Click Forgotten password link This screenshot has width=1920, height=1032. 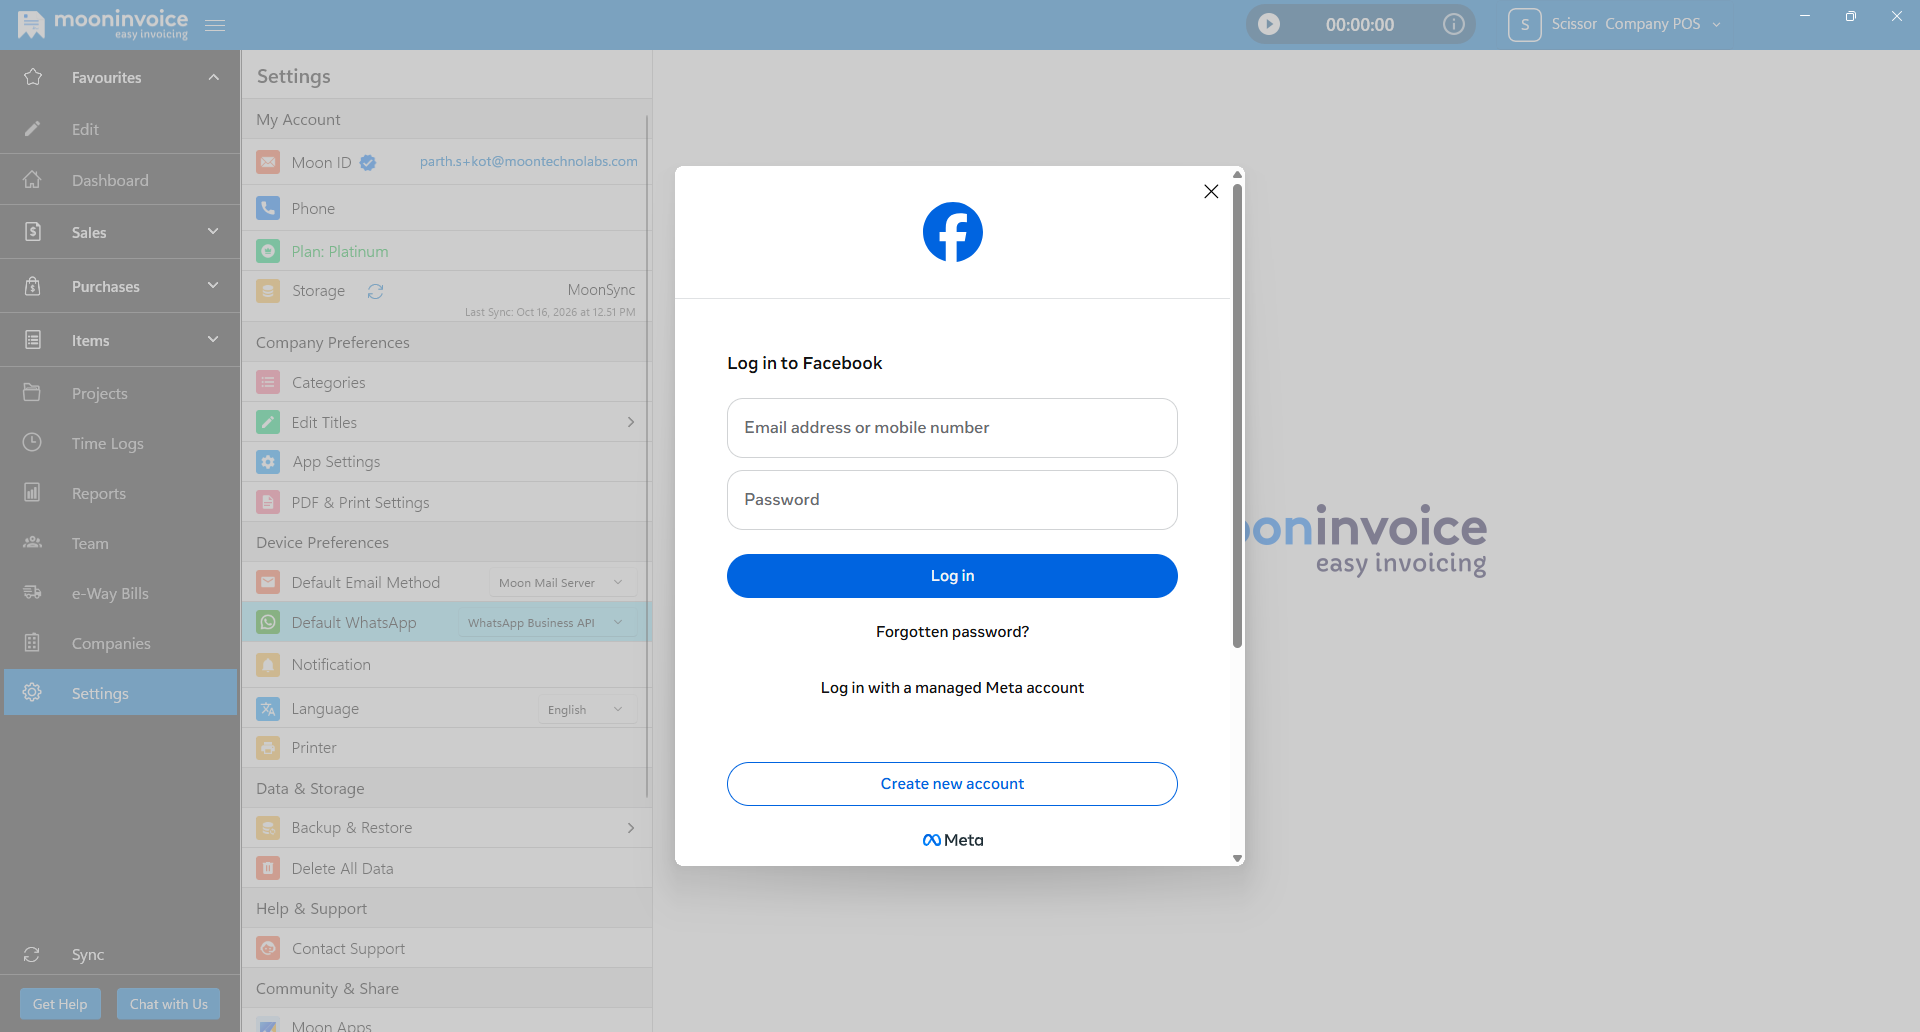[x=952, y=632]
